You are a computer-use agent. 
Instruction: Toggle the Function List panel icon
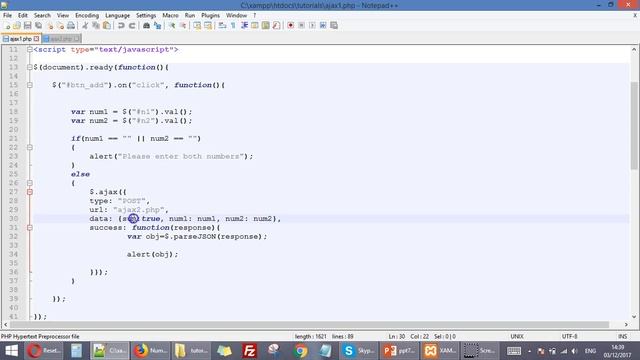(276, 26)
